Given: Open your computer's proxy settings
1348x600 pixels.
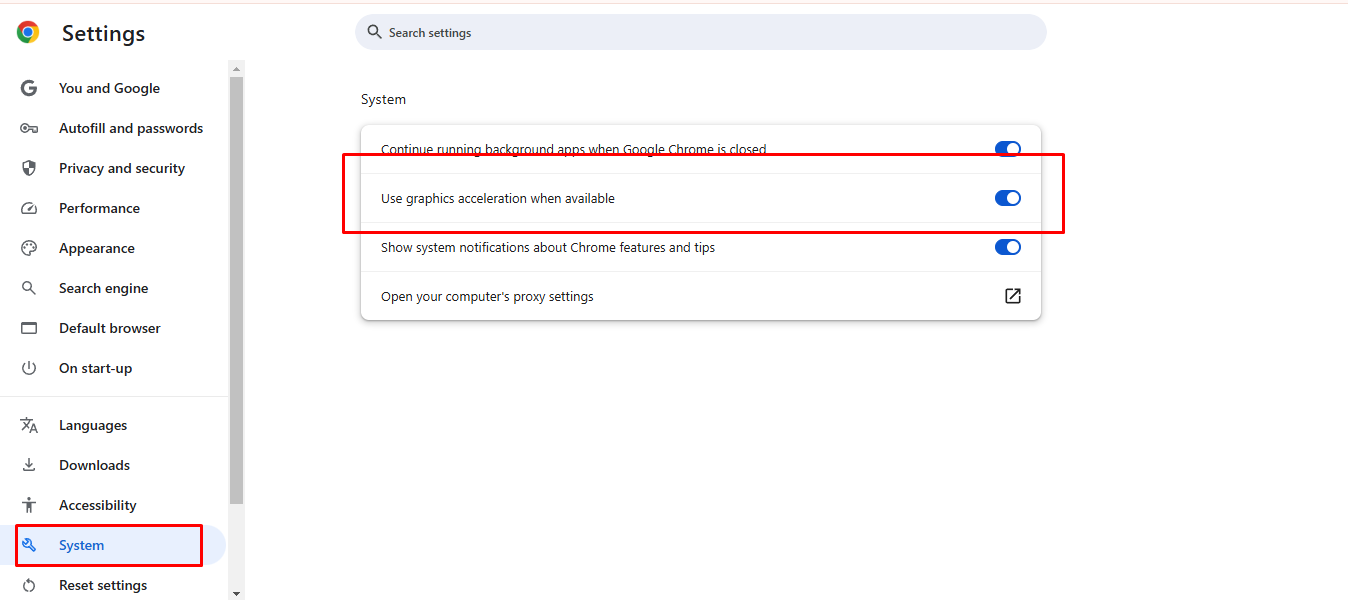Looking at the screenshot, I should click(x=1012, y=296).
